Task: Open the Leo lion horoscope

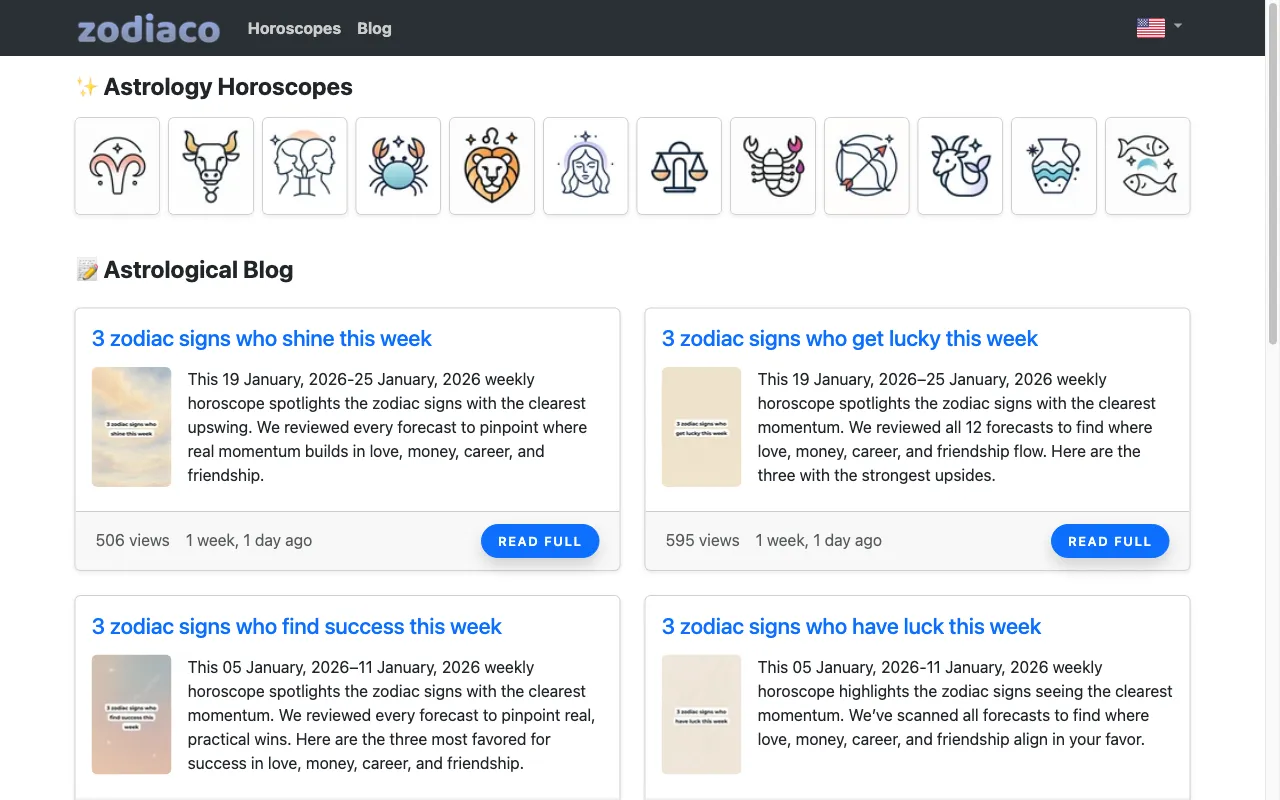Action: point(492,166)
